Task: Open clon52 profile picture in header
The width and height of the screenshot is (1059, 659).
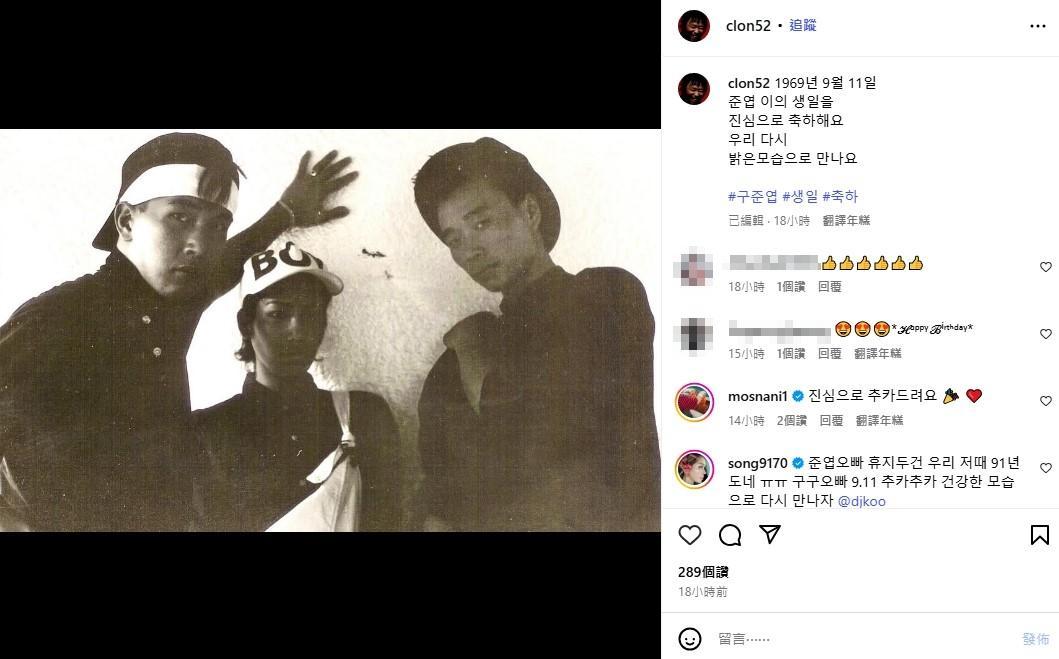Action: coord(694,26)
